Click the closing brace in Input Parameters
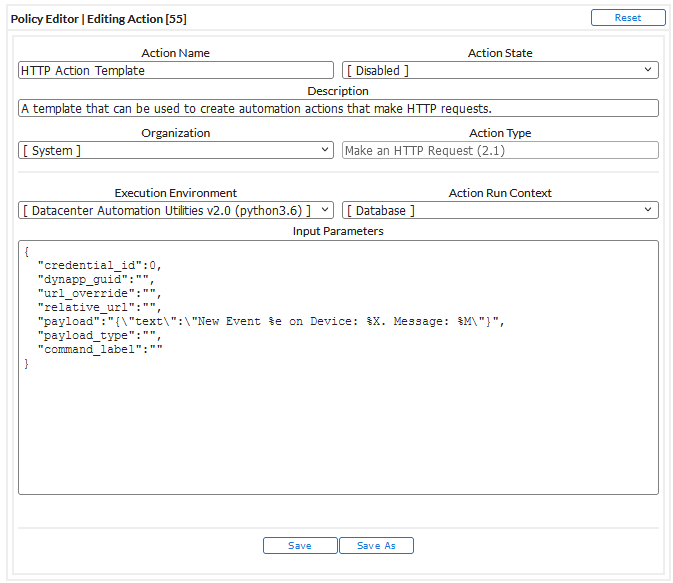 click(27, 364)
